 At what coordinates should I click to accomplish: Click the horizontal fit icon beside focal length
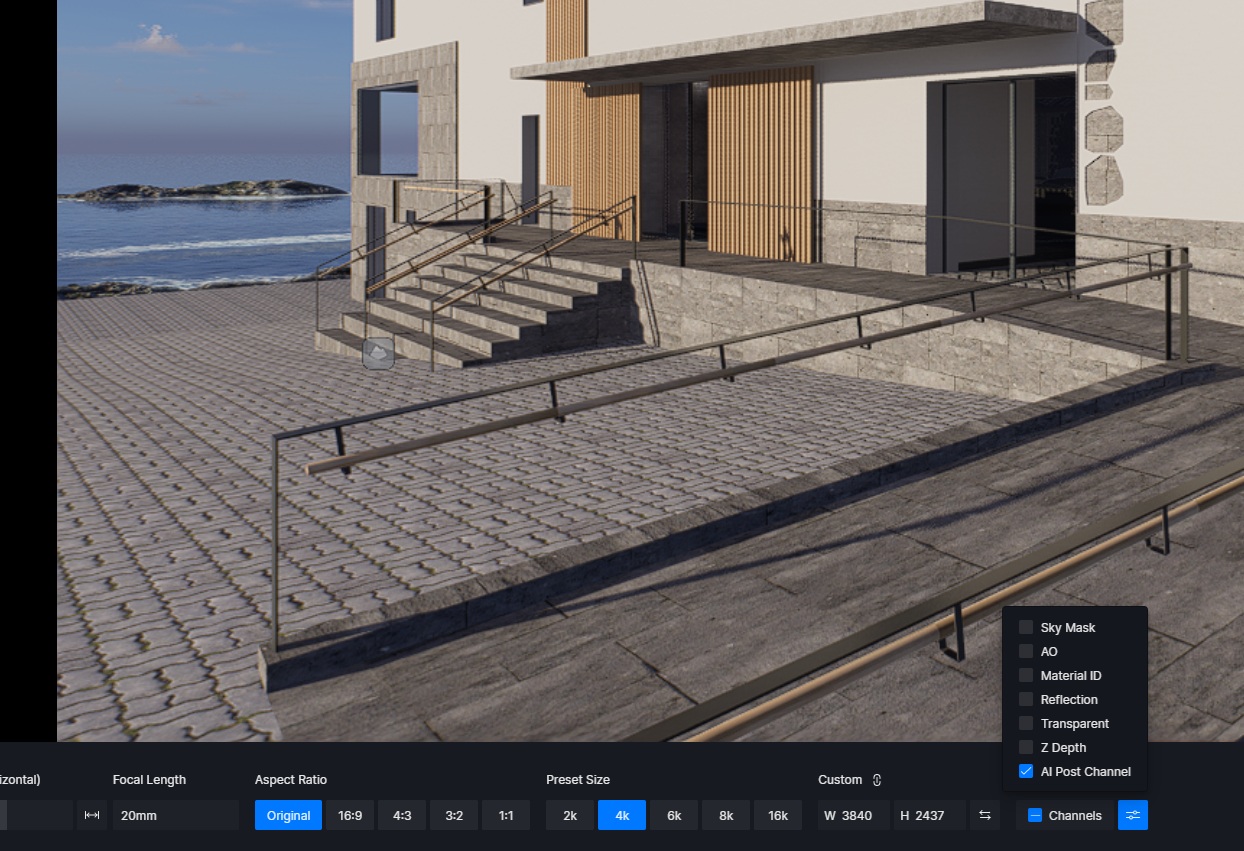(x=92, y=815)
